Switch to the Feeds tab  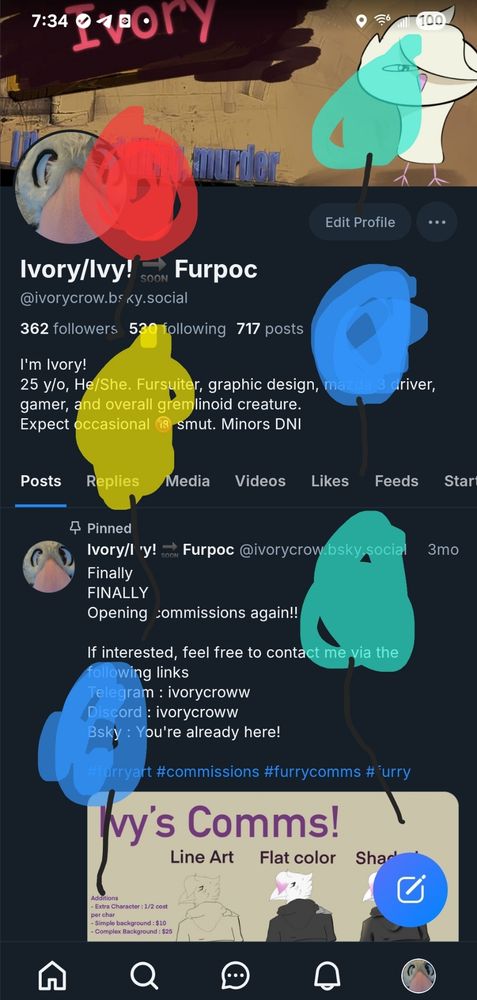click(397, 481)
